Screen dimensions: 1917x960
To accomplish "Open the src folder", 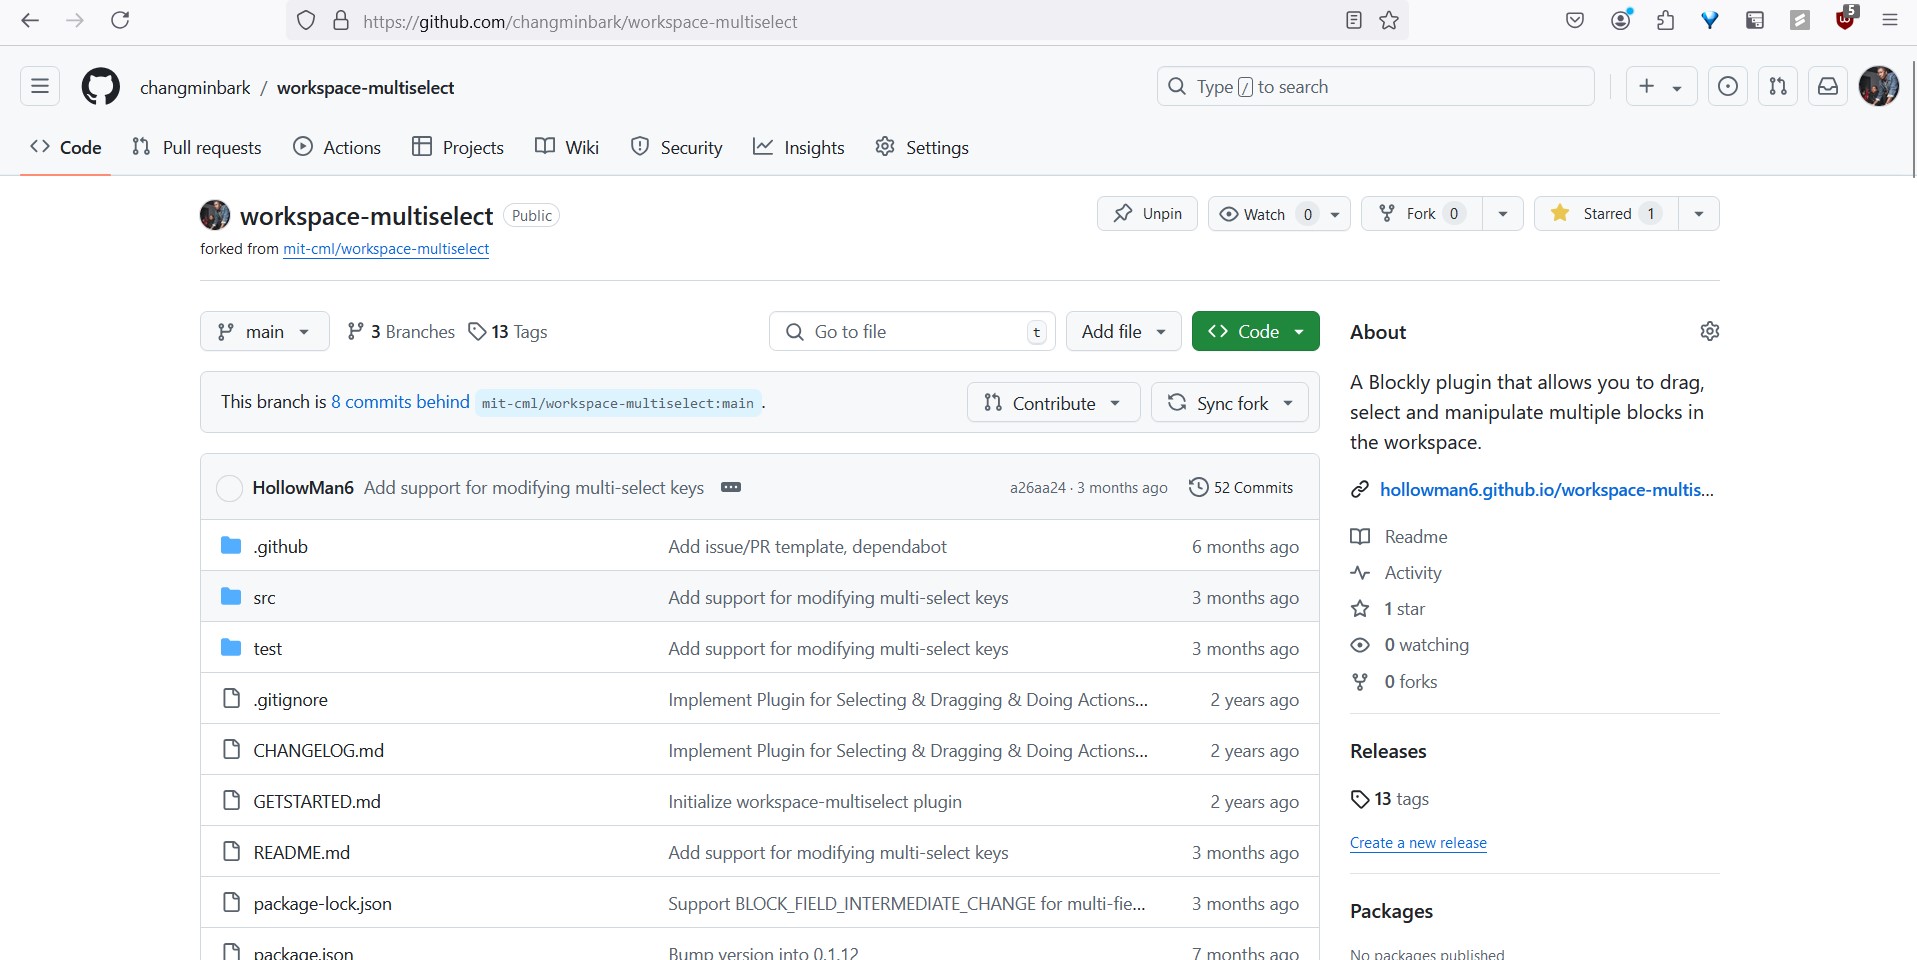I will pos(264,597).
